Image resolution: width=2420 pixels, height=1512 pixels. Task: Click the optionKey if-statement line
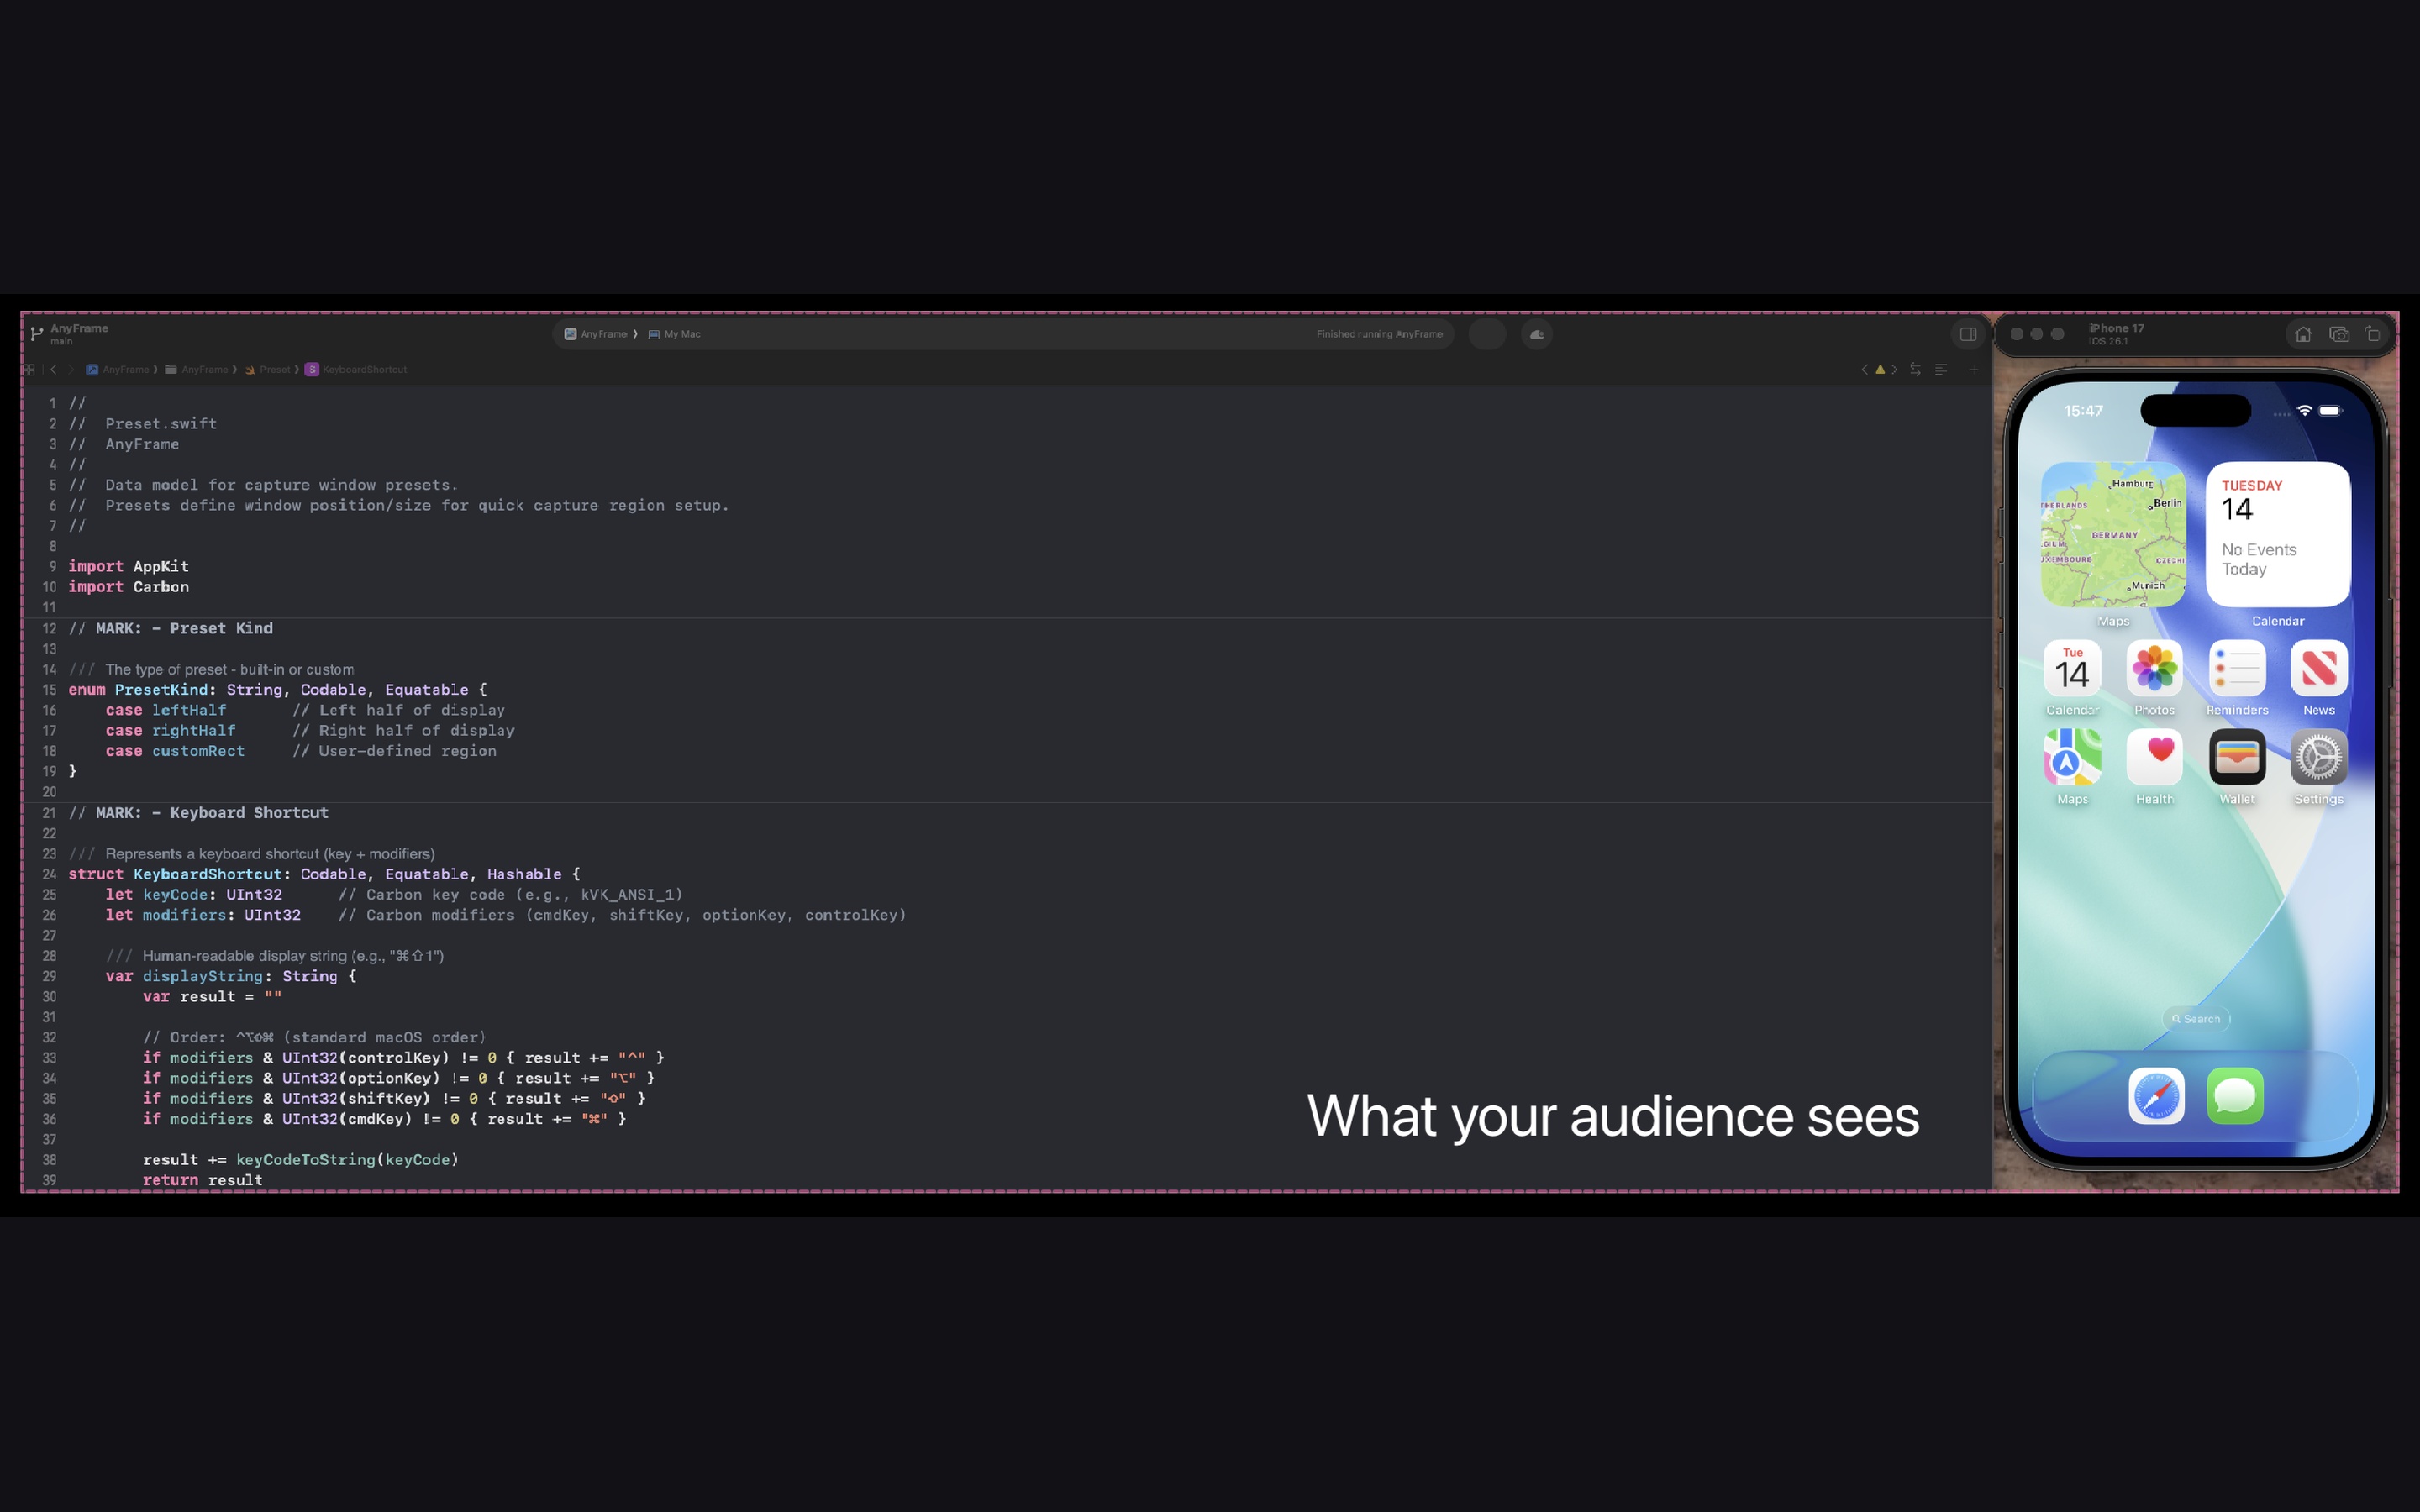(399, 1078)
